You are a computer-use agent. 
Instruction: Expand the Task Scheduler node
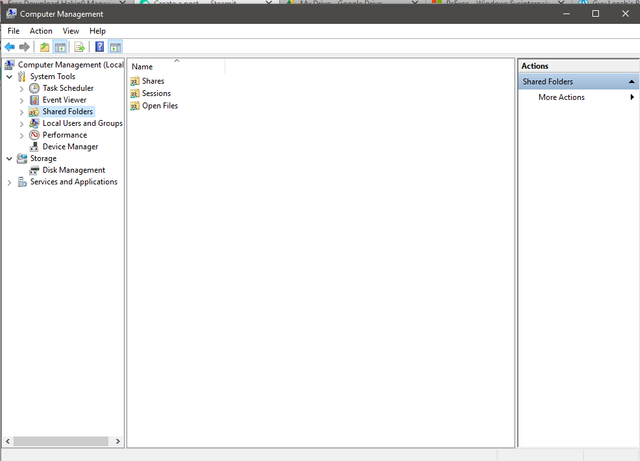(x=22, y=89)
